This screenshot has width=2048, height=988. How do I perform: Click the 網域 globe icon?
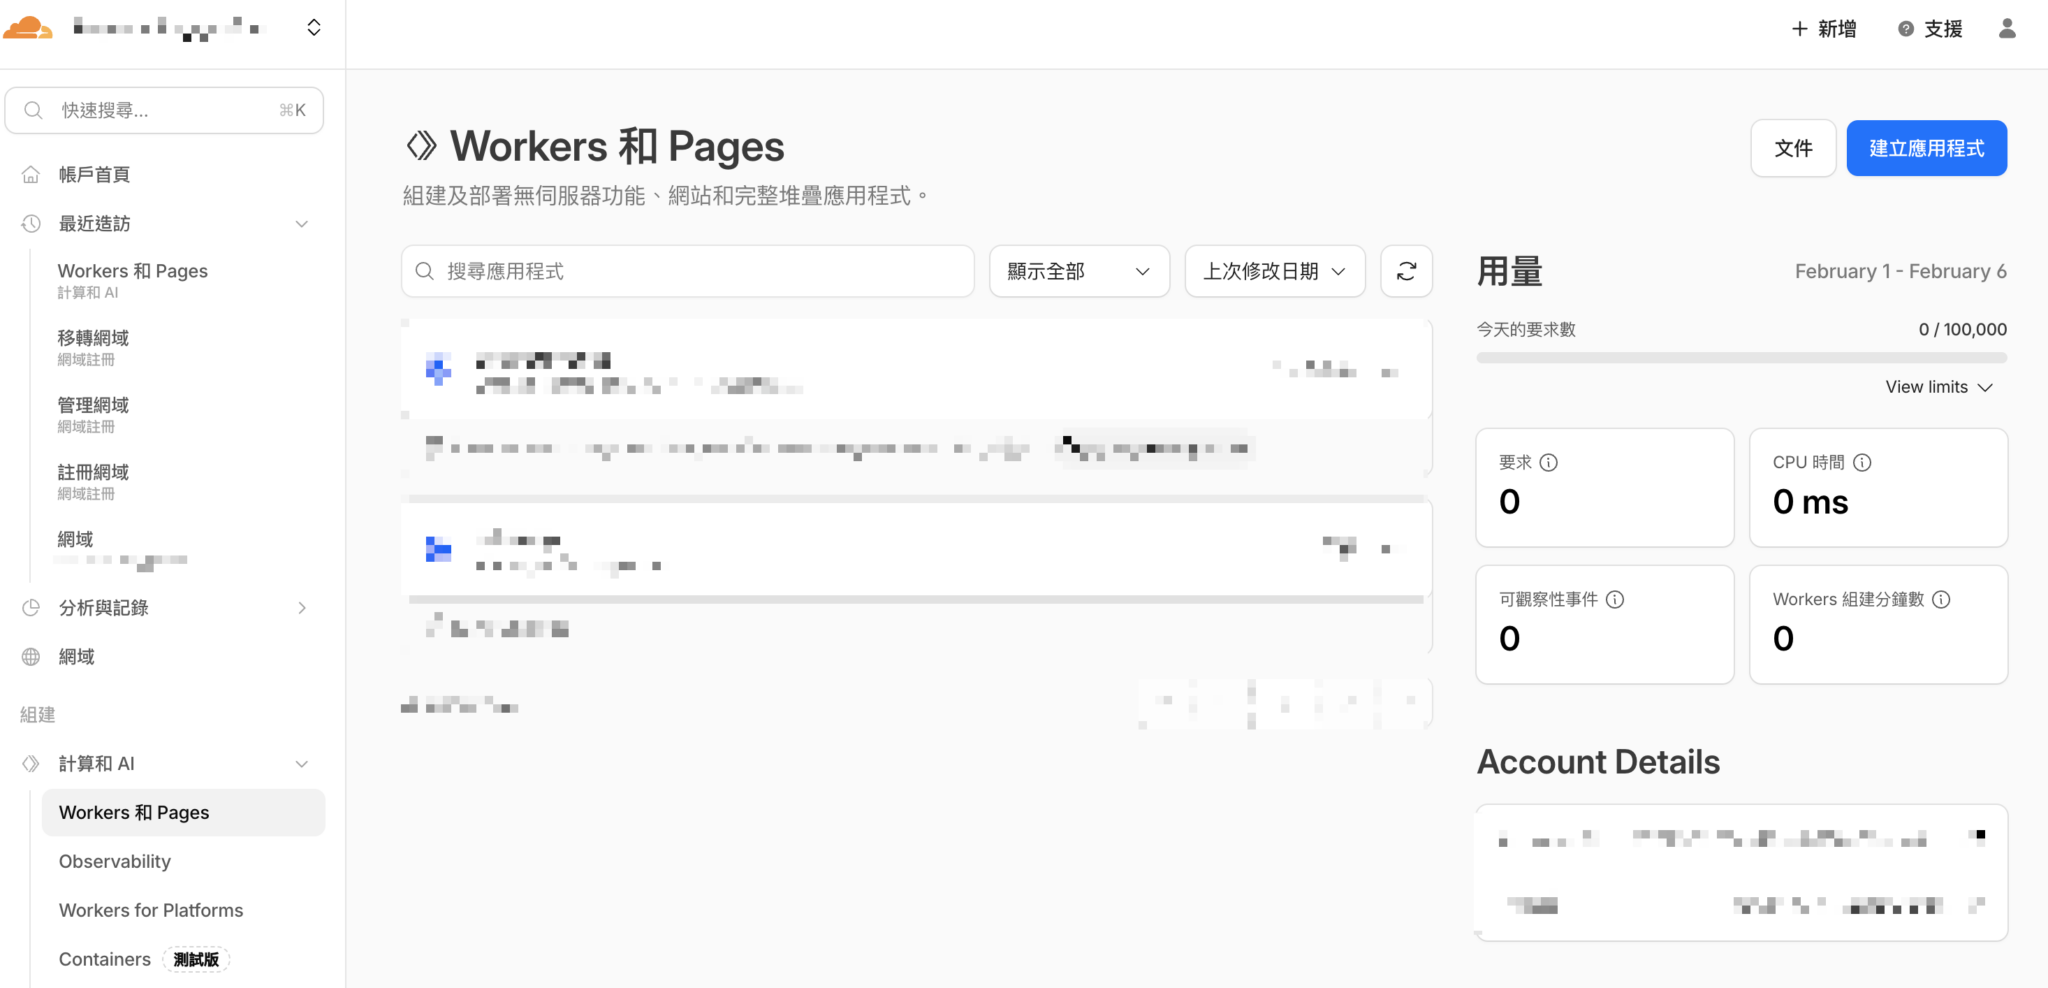point(31,657)
